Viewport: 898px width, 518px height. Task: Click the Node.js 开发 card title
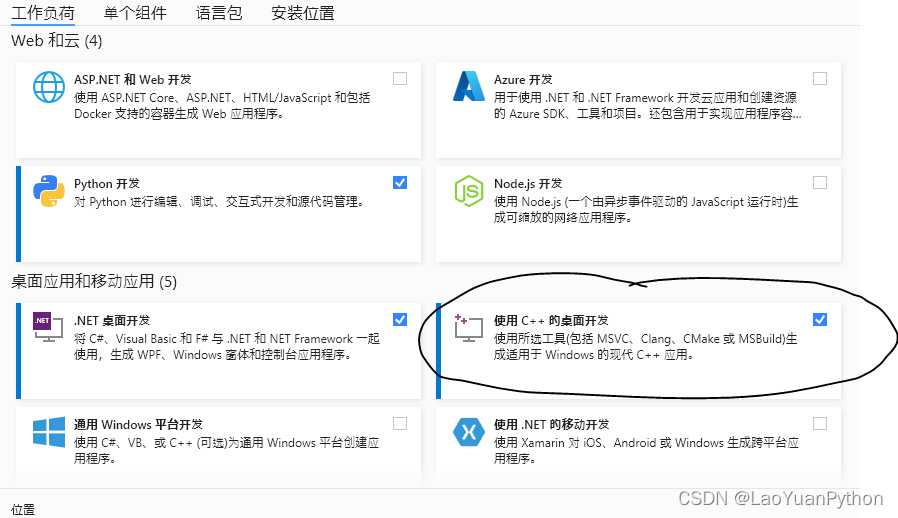coord(527,184)
